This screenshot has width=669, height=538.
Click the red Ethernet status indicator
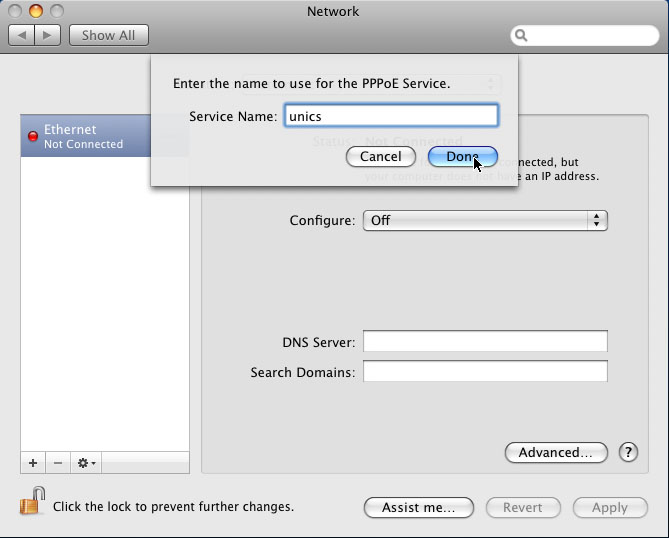(33, 136)
